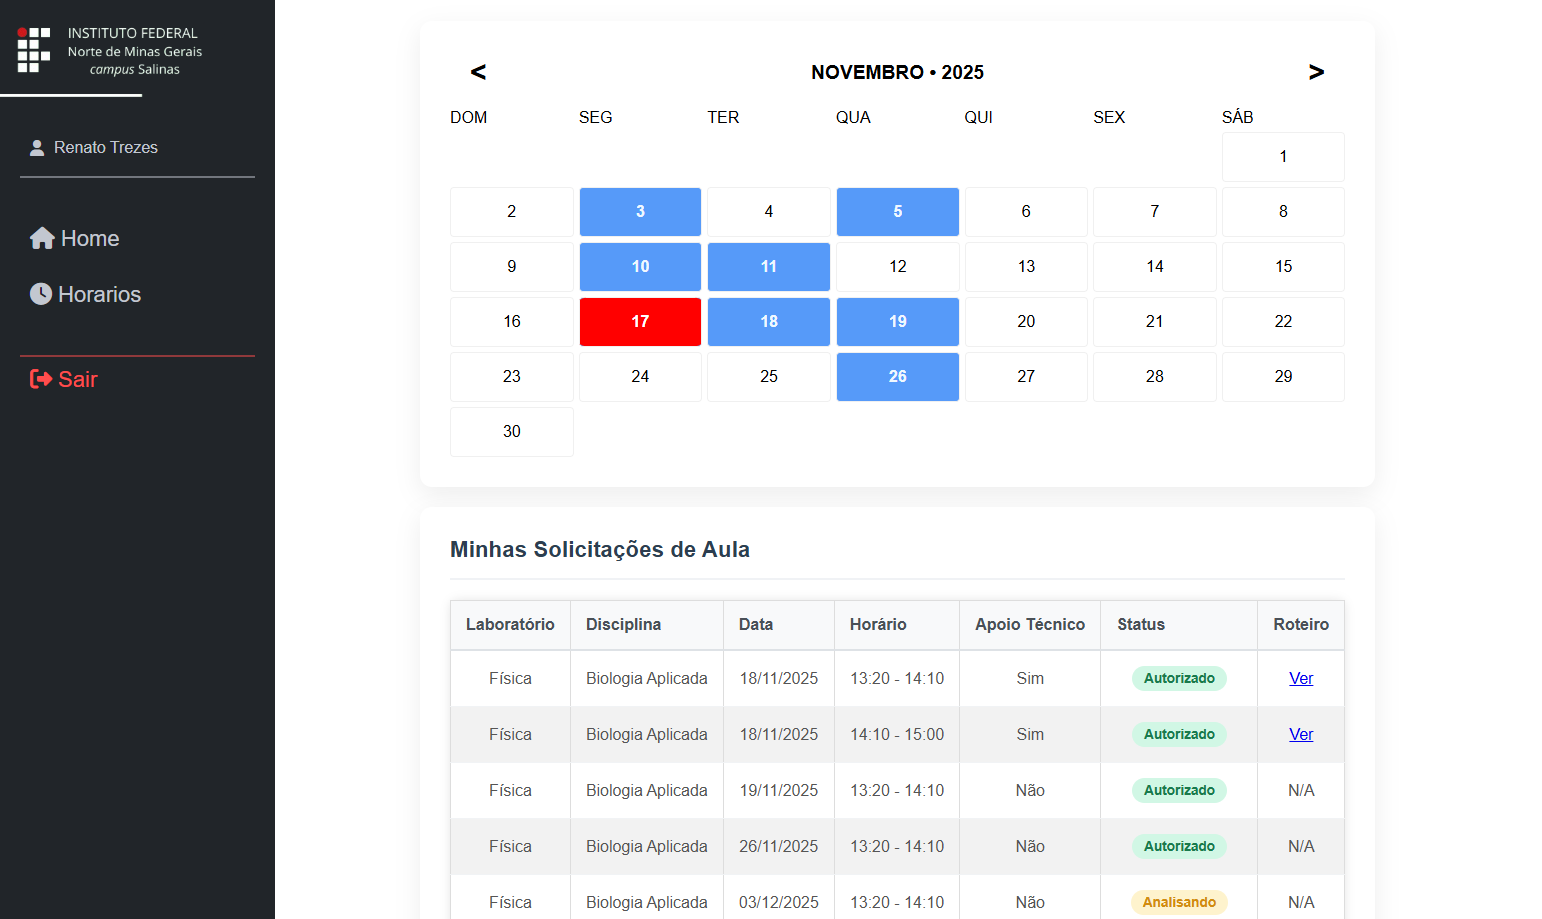Log out via the Sair link
Screen dimensions: 1542x919
click(x=77, y=379)
